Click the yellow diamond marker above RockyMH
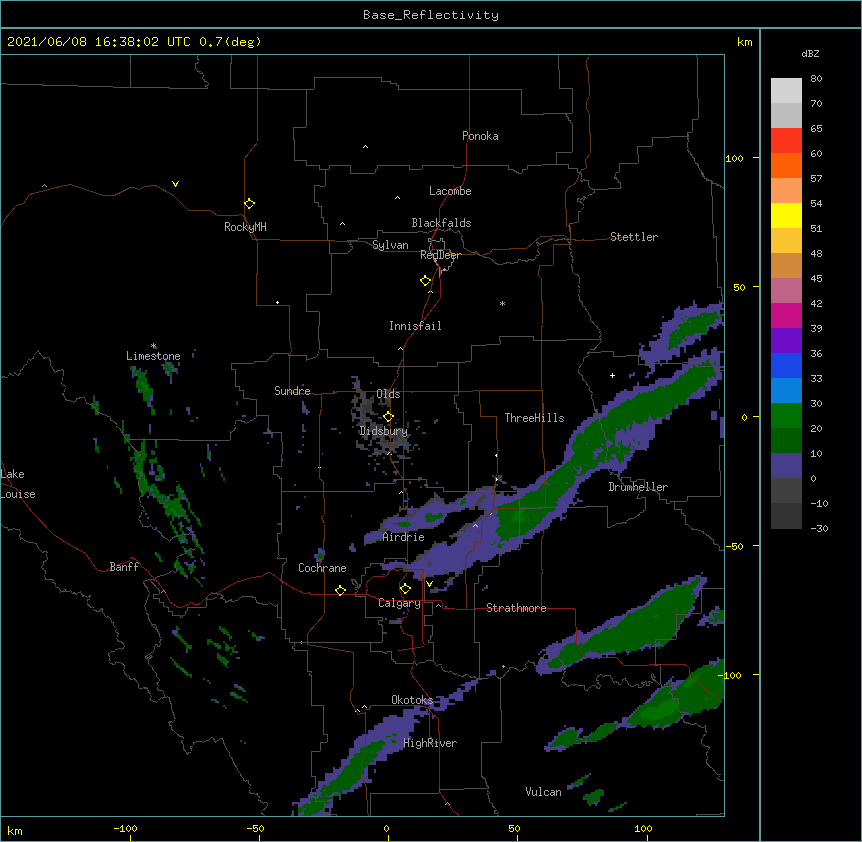This screenshot has height=842, width=862. (249, 204)
